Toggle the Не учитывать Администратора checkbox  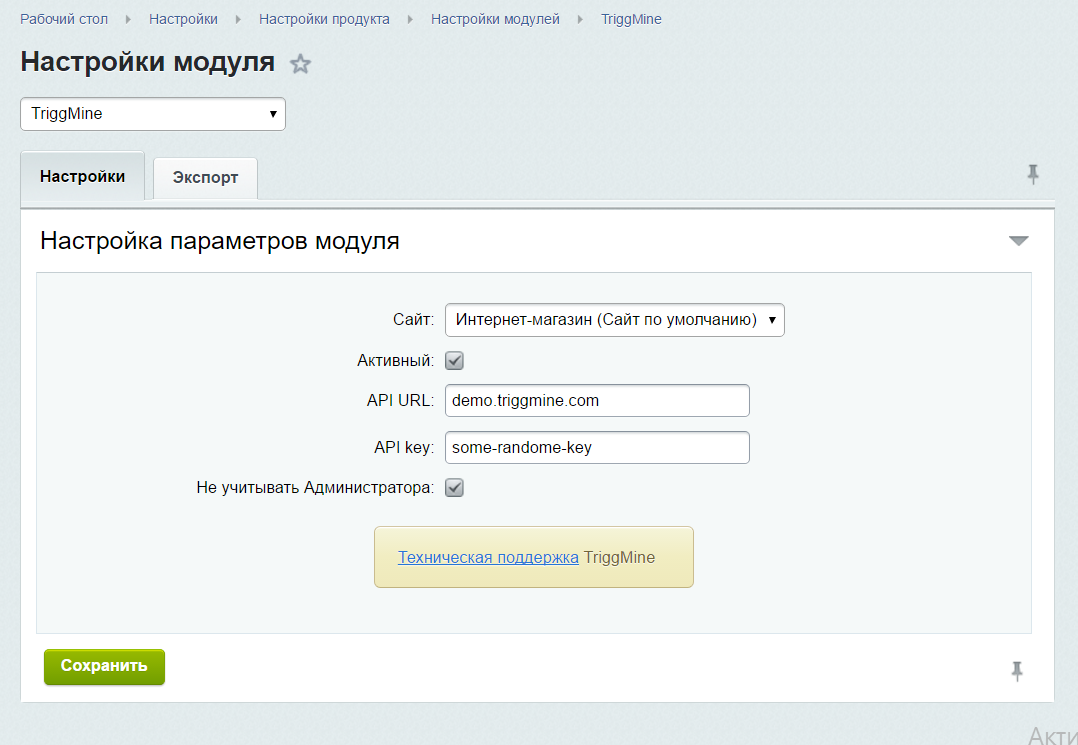tap(454, 487)
